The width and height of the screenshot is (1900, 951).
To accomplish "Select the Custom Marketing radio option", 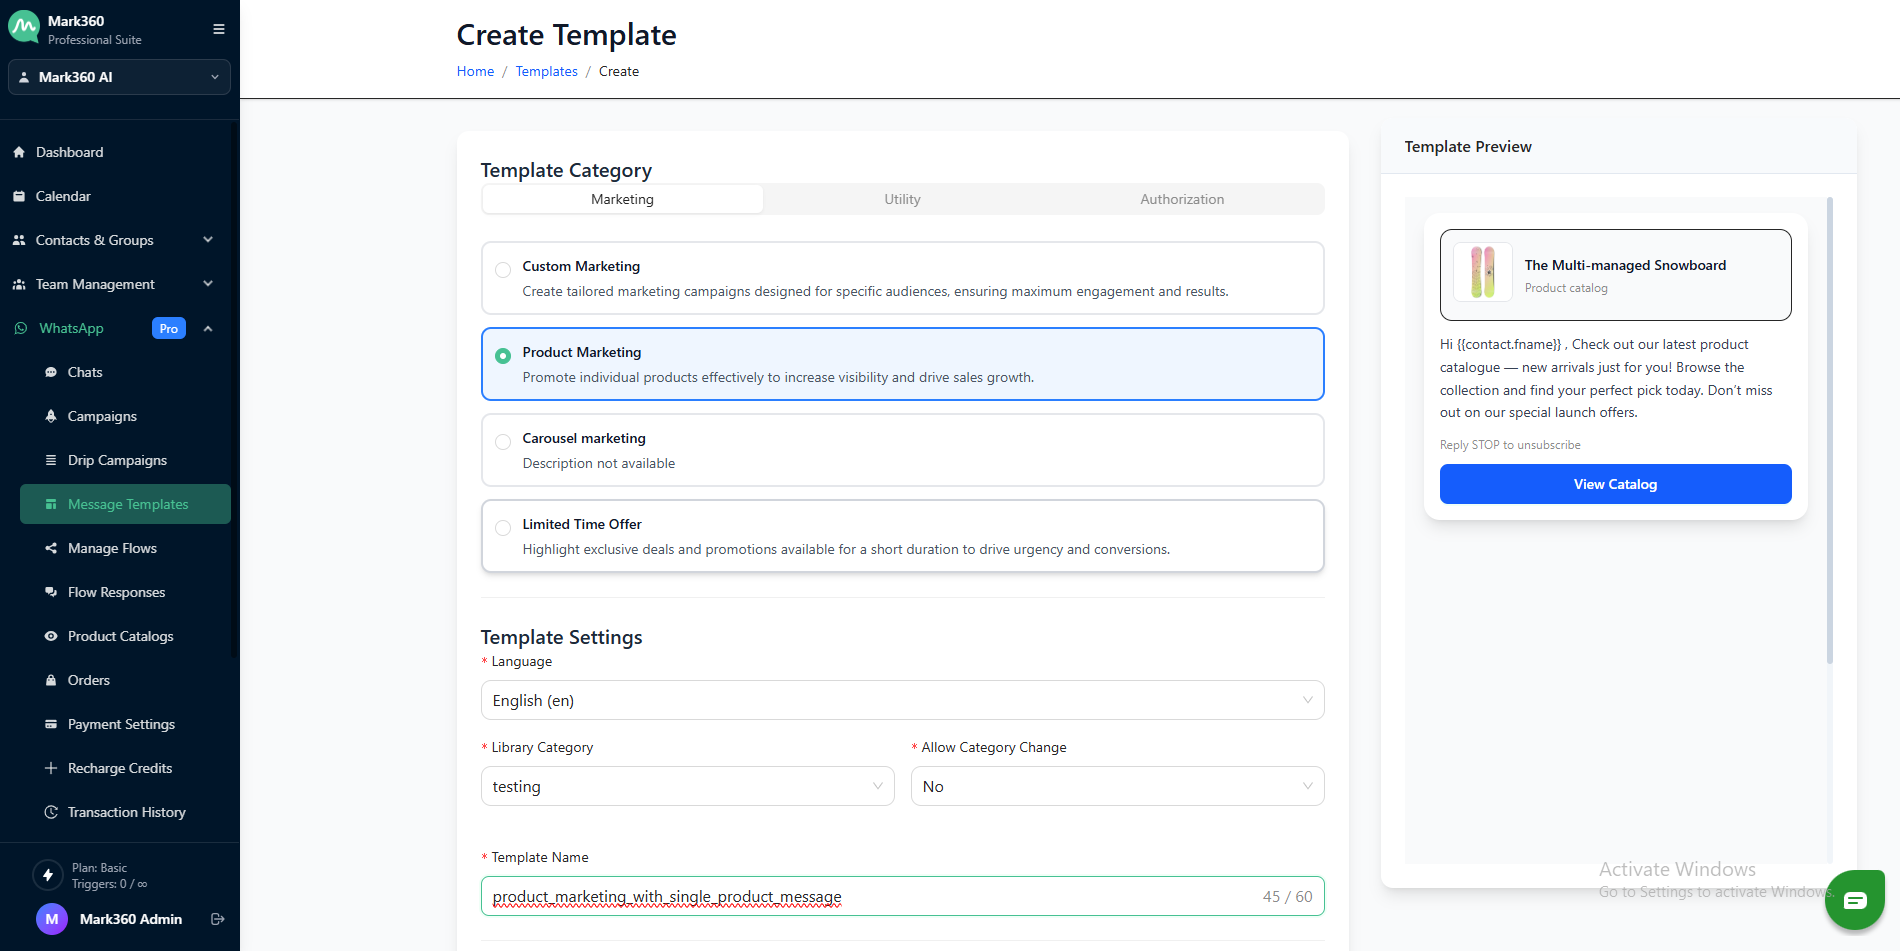I will pos(503,269).
